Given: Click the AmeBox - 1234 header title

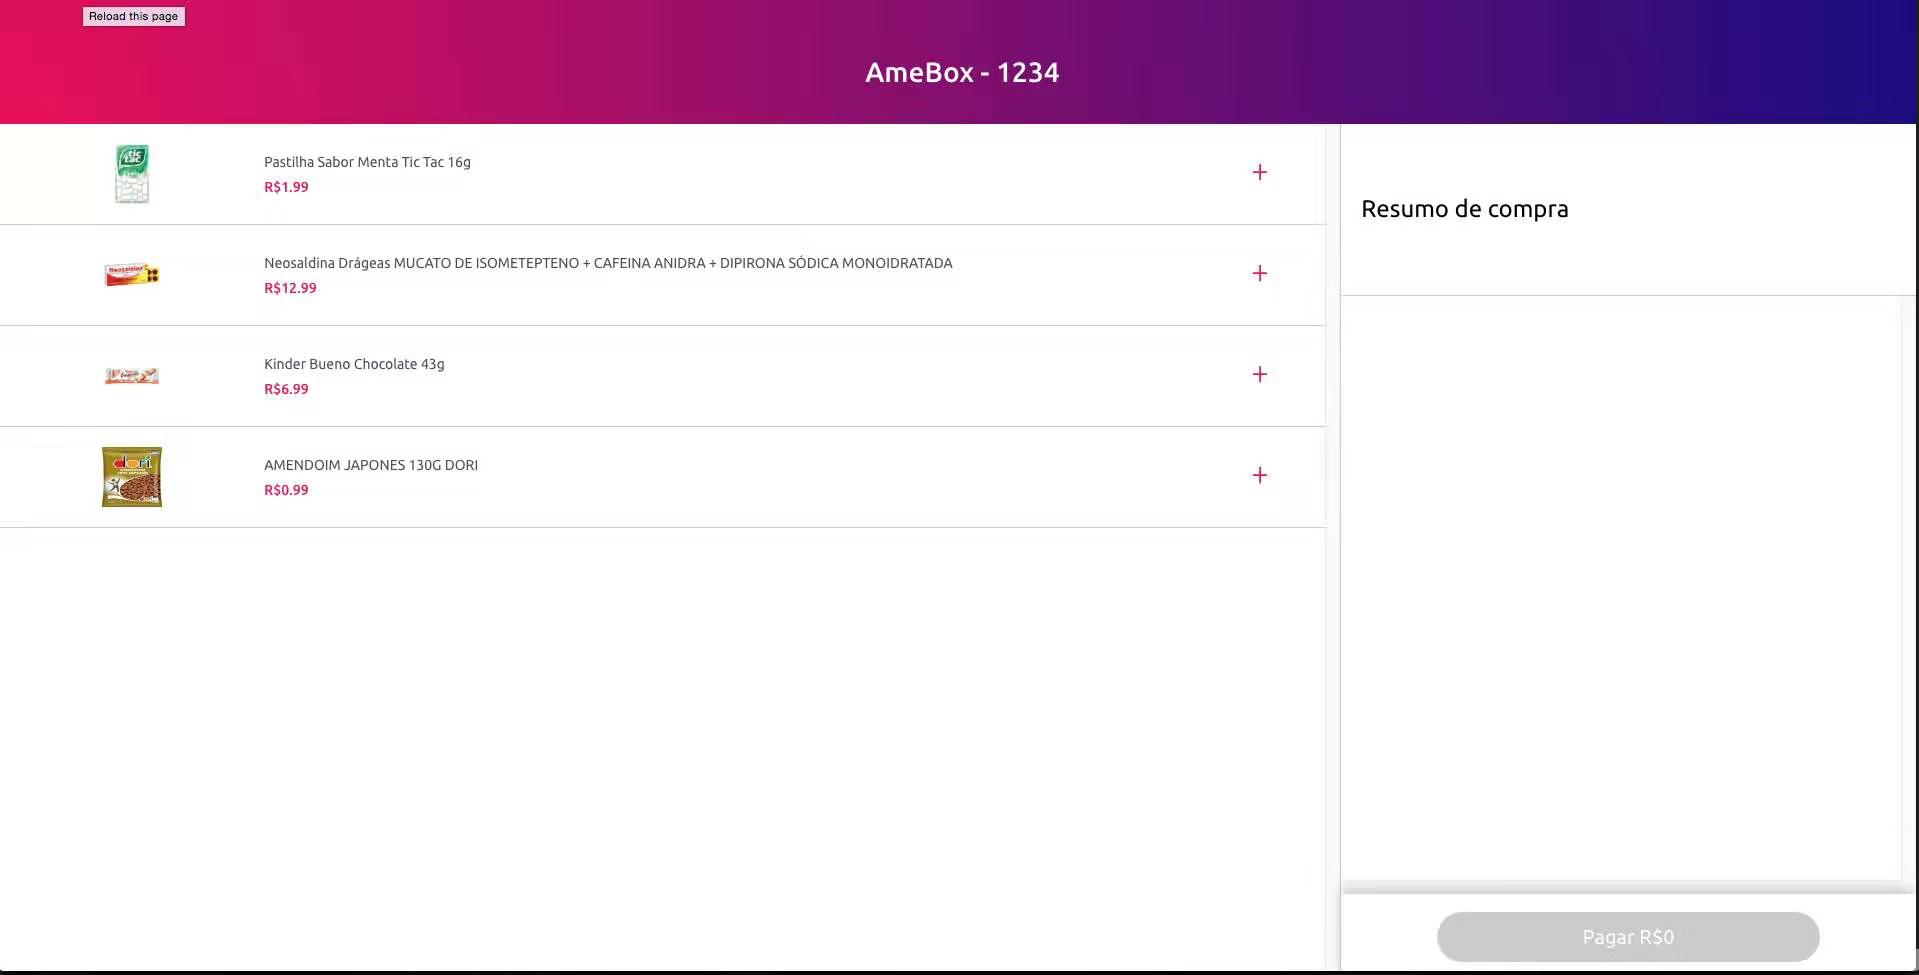Looking at the screenshot, I should 961,73.
